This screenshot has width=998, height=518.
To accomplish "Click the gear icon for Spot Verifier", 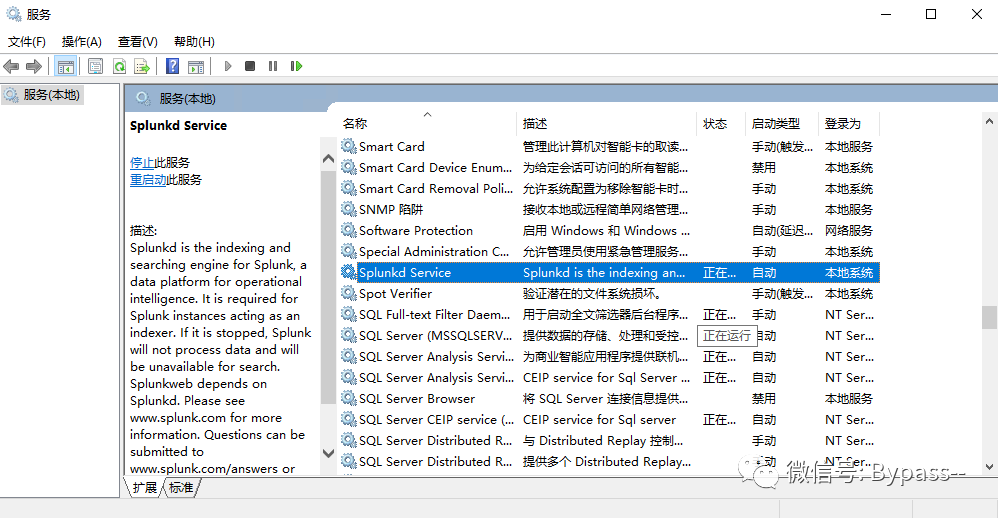I will tap(349, 293).
